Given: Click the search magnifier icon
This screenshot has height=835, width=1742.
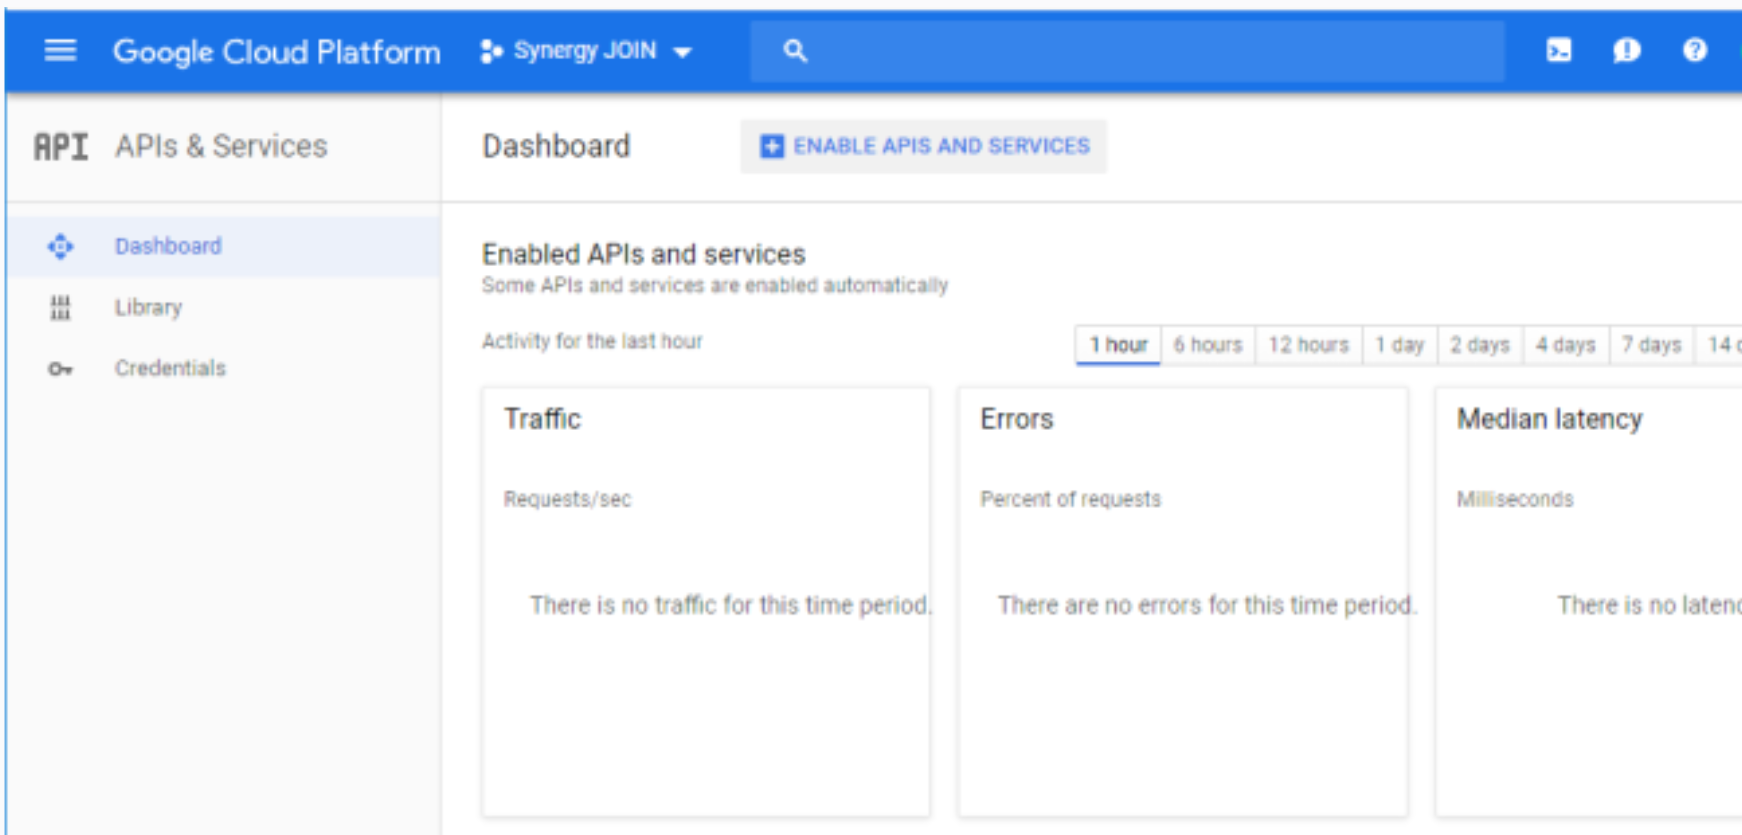Looking at the screenshot, I should coord(795,51).
